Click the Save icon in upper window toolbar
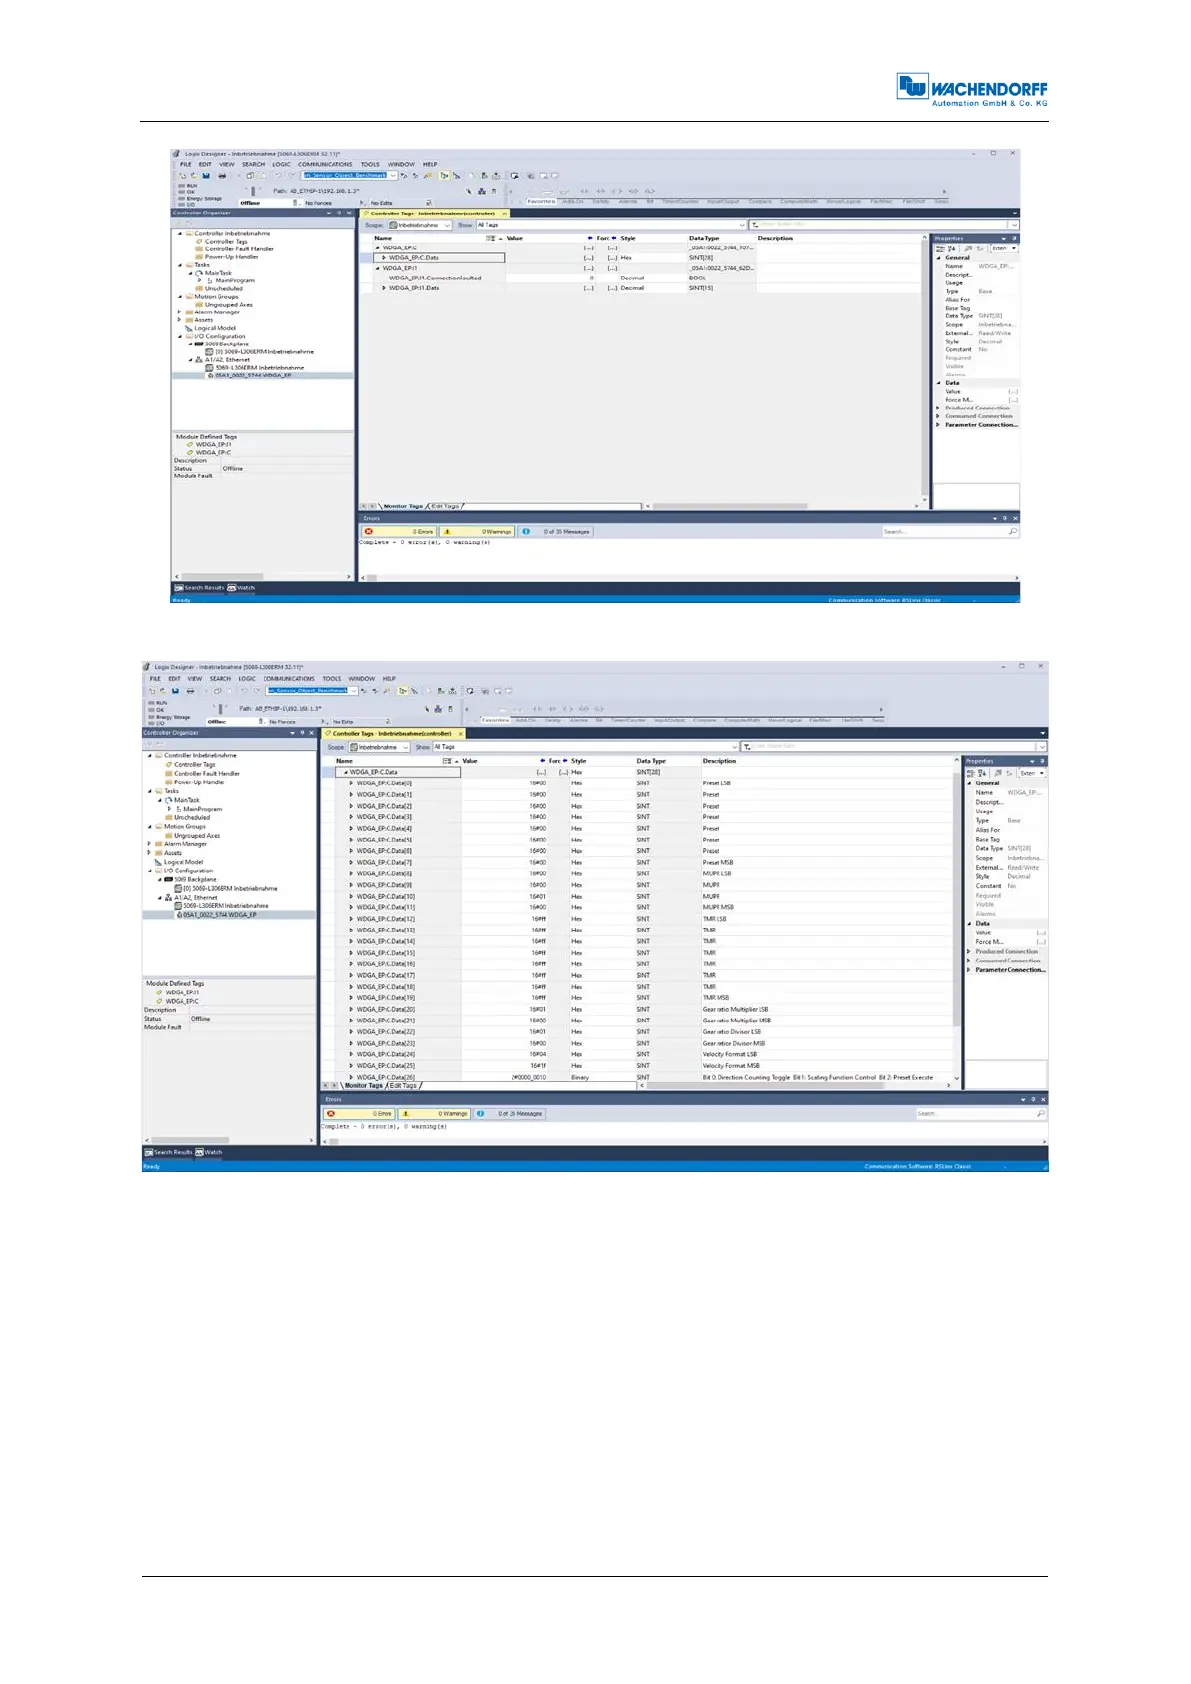The height and width of the screenshot is (1684, 1191). point(206,176)
